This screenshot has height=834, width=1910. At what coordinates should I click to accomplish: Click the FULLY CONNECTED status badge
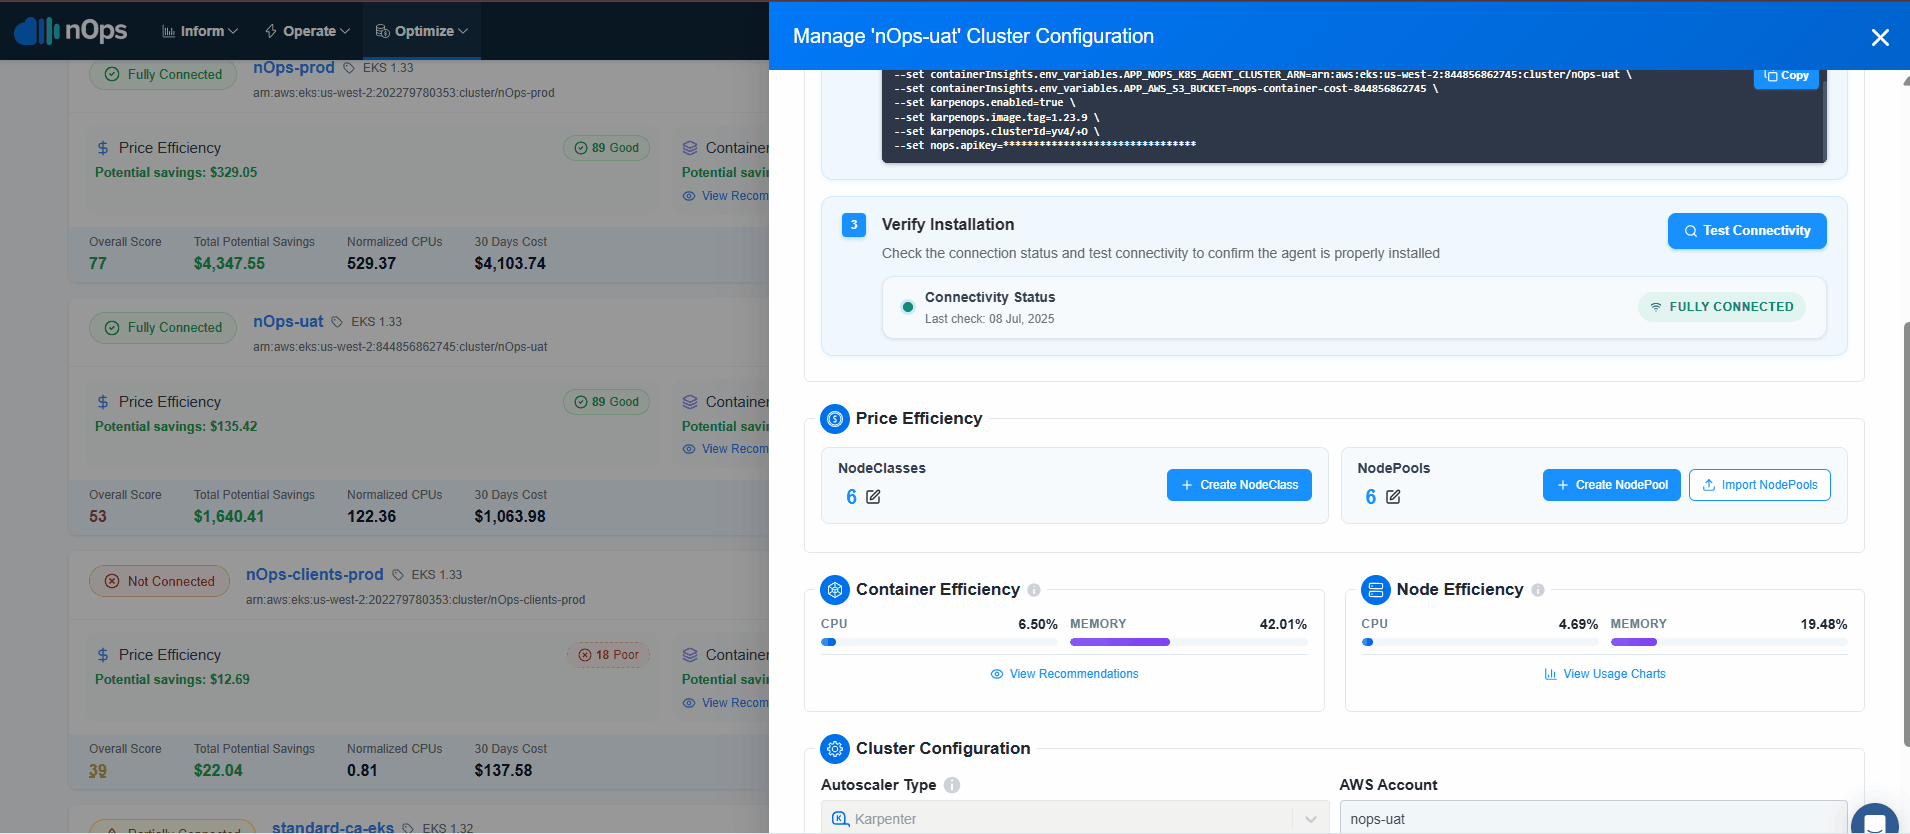point(1722,307)
